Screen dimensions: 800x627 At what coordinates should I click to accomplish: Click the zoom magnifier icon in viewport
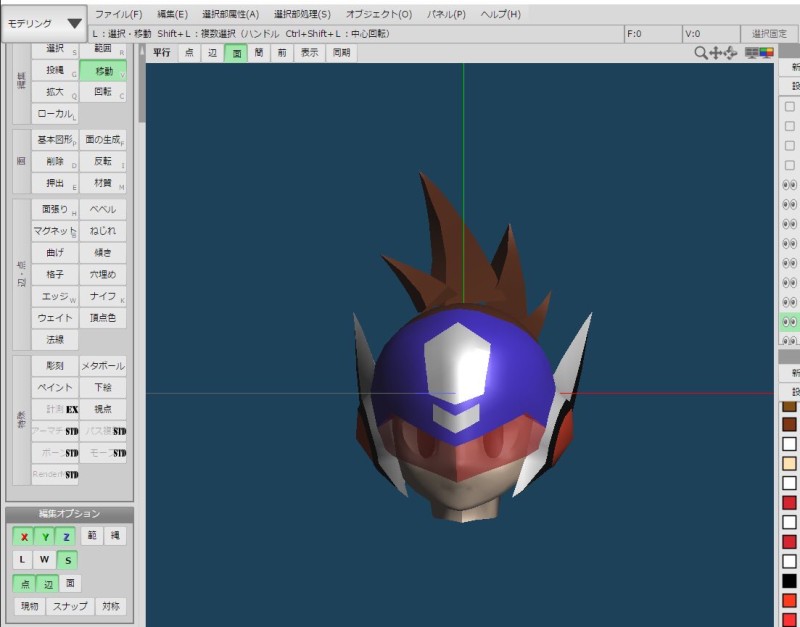coord(701,52)
